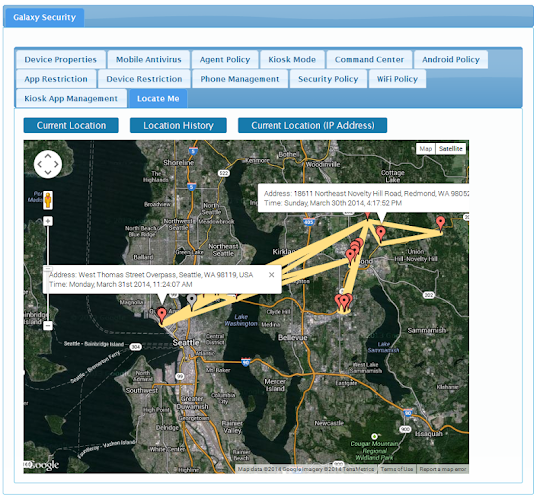Open the Kiosk Mode tab
Image resolution: width=540 pixels, height=500 pixels.
pos(292,60)
